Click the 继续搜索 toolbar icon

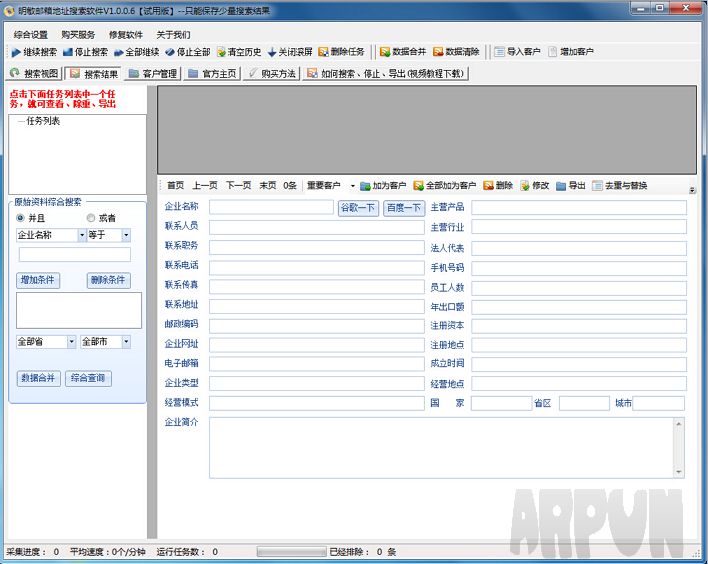pos(16,52)
